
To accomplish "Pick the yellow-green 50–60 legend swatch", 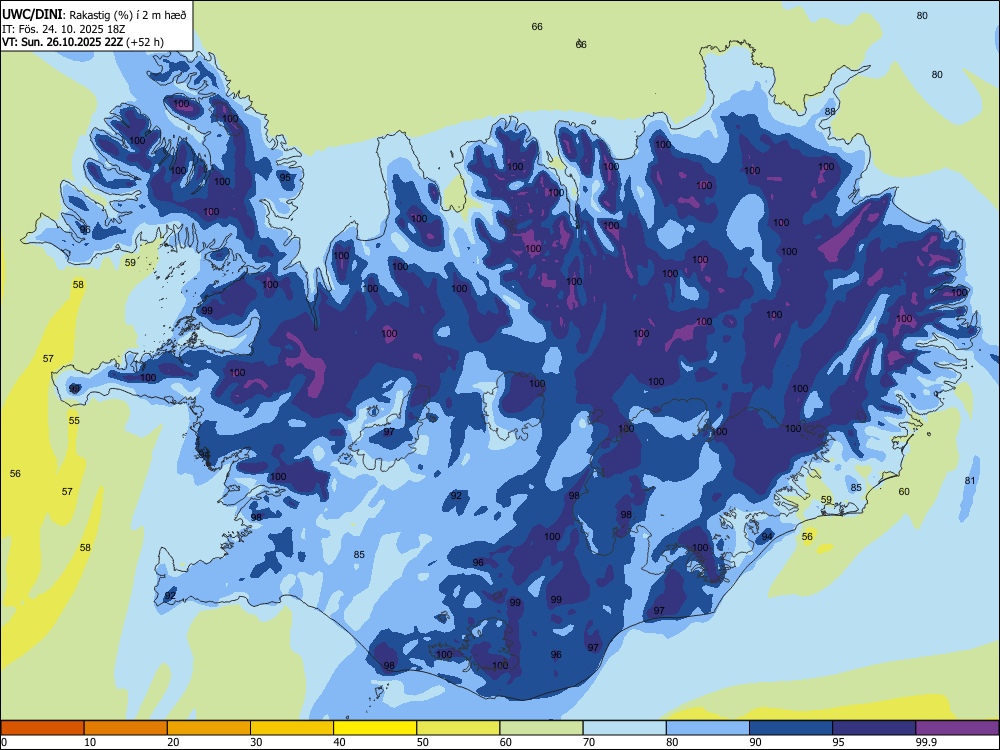I will 458,728.
